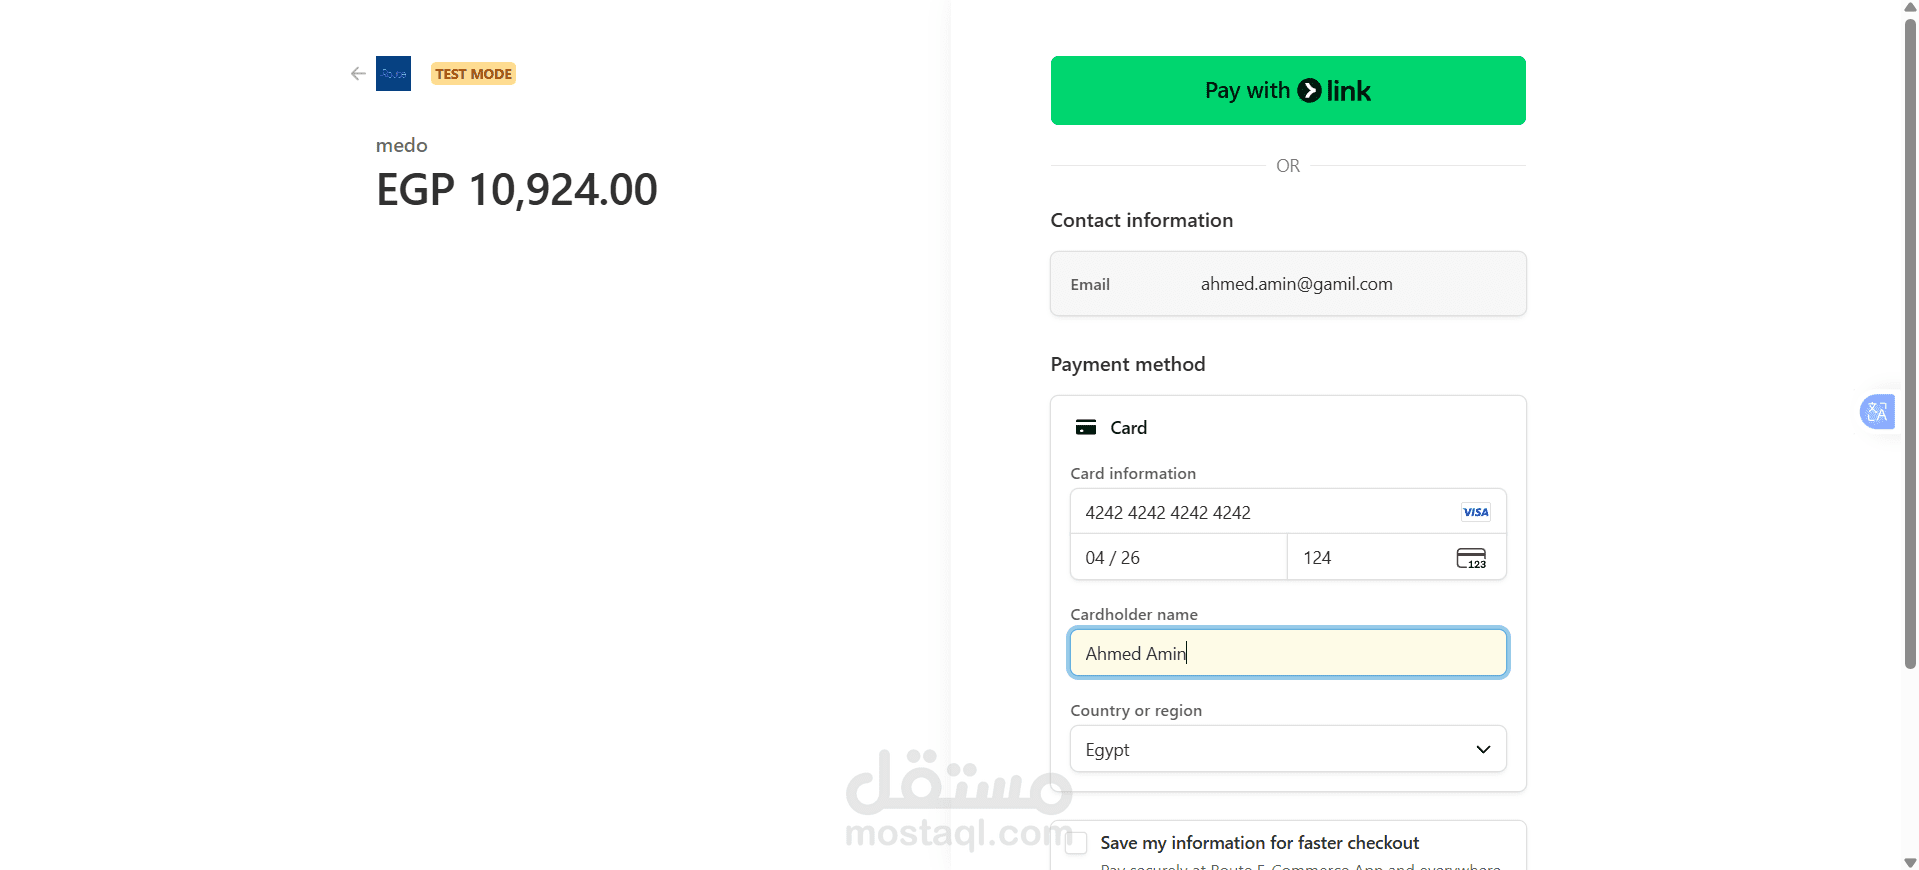The width and height of the screenshot is (1919, 870).
Task: Click the Visa card brand icon
Action: pos(1475,512)
